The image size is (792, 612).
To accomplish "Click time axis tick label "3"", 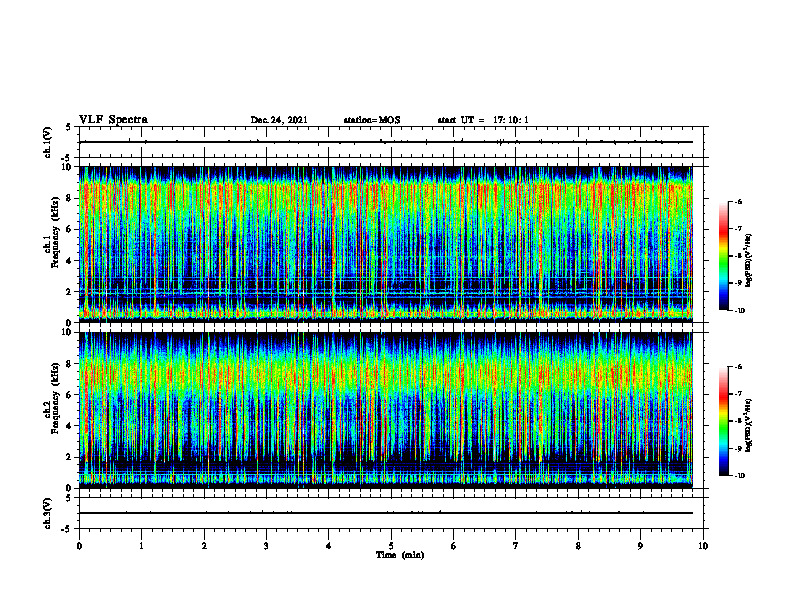I will click(266, 546).
